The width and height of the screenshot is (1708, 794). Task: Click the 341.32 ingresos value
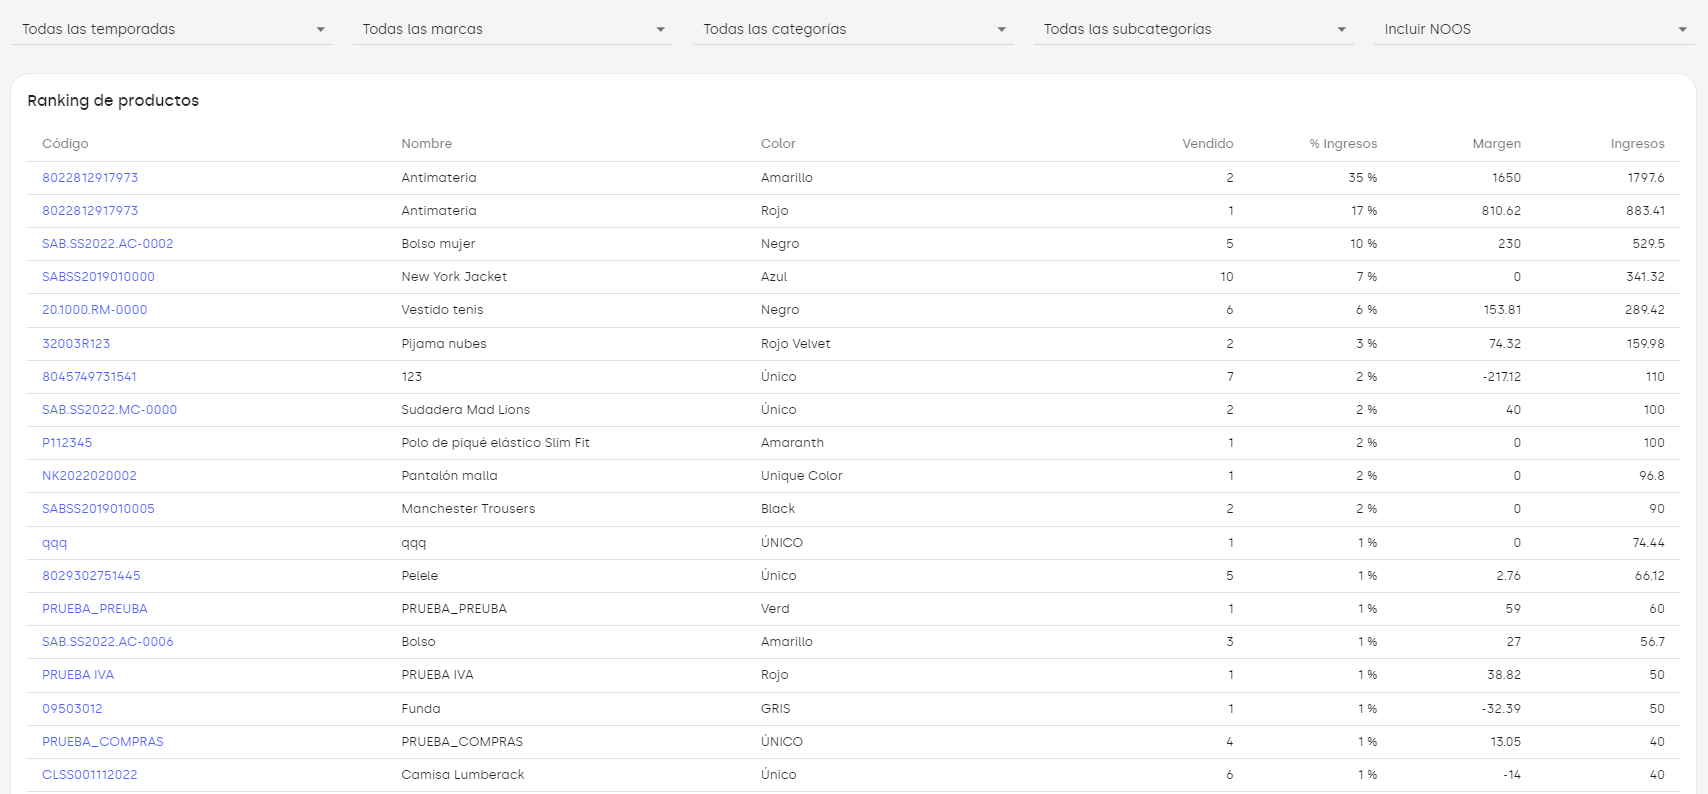pos(1645,276)
